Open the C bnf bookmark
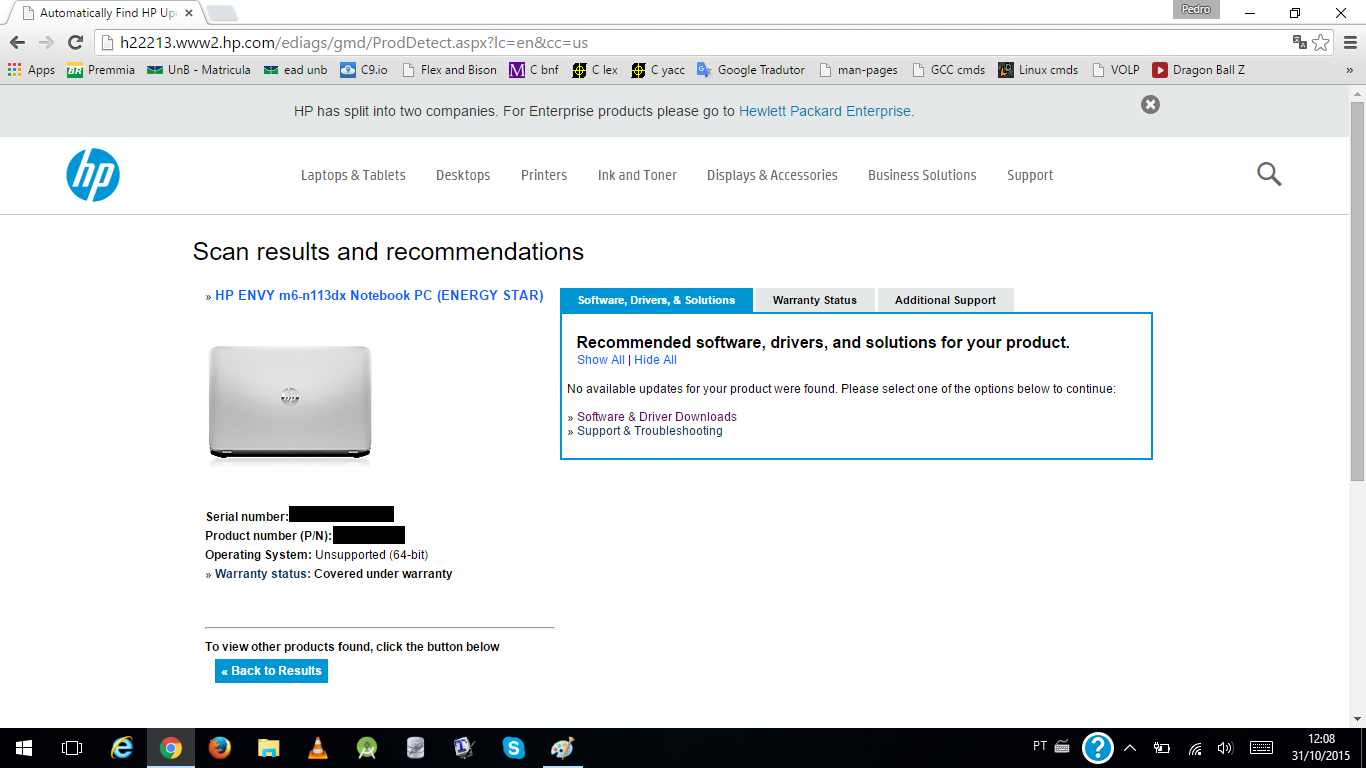 tap(534, 70)
